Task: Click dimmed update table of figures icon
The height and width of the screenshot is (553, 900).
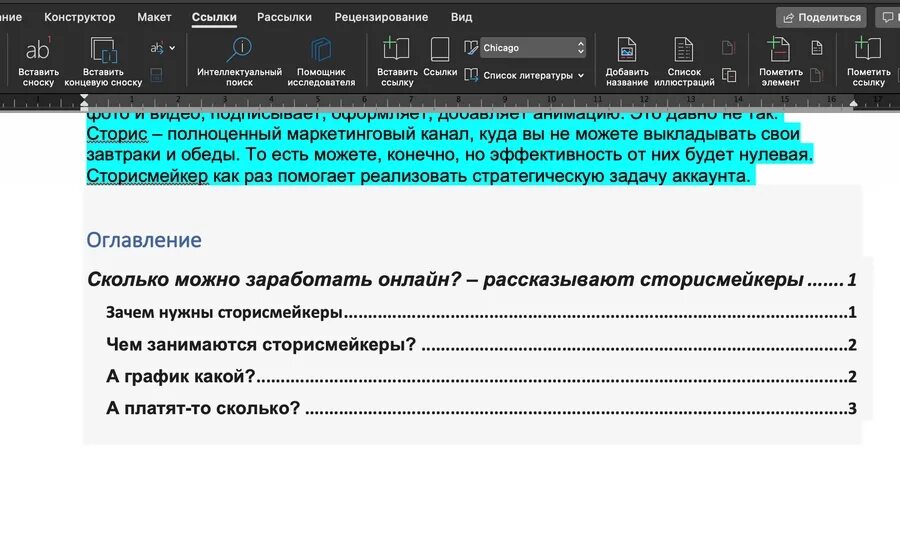Action: pos(728,48)
